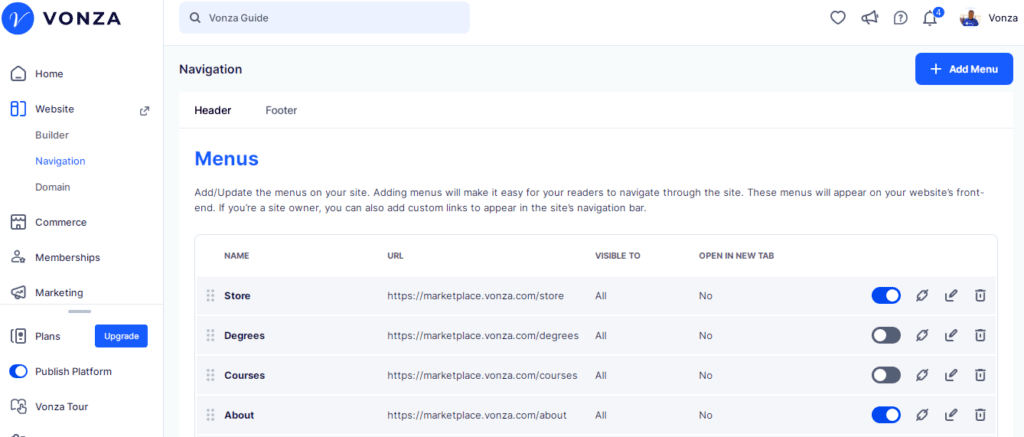
Task: Click the Courses URL text
Action: tap(483, 376)
